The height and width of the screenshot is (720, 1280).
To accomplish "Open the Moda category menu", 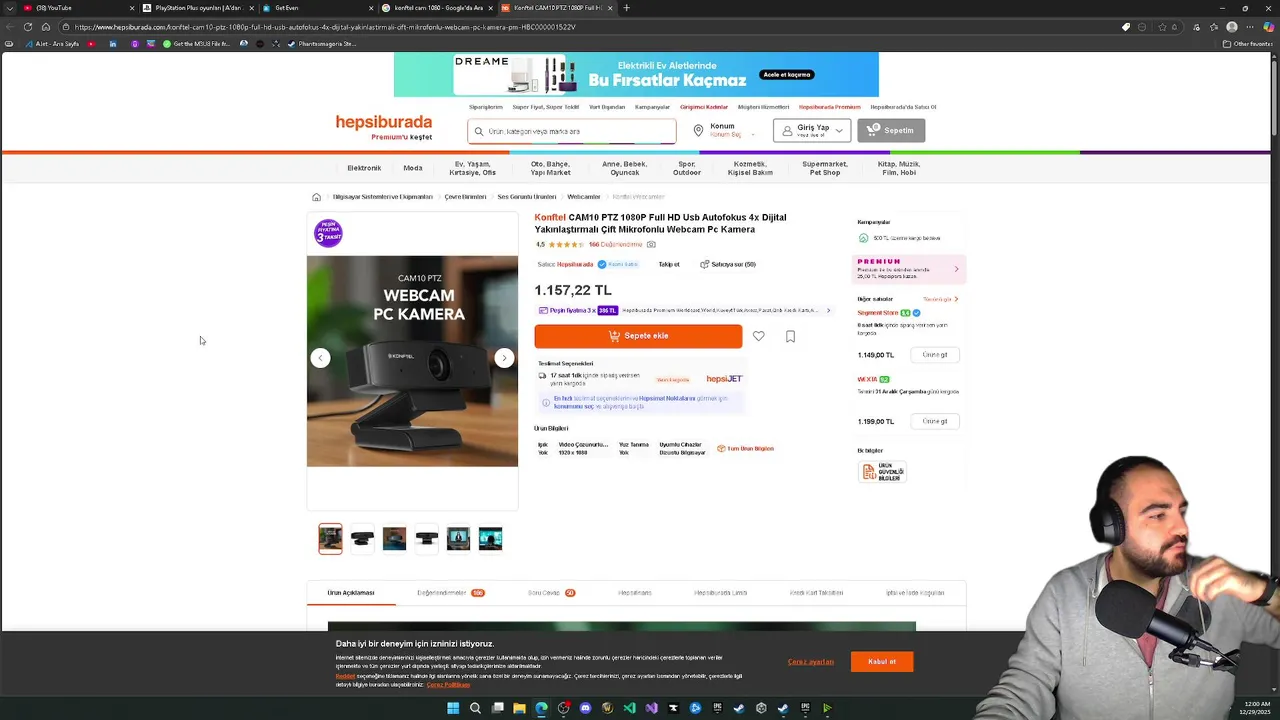I will [x=413, y=168].
